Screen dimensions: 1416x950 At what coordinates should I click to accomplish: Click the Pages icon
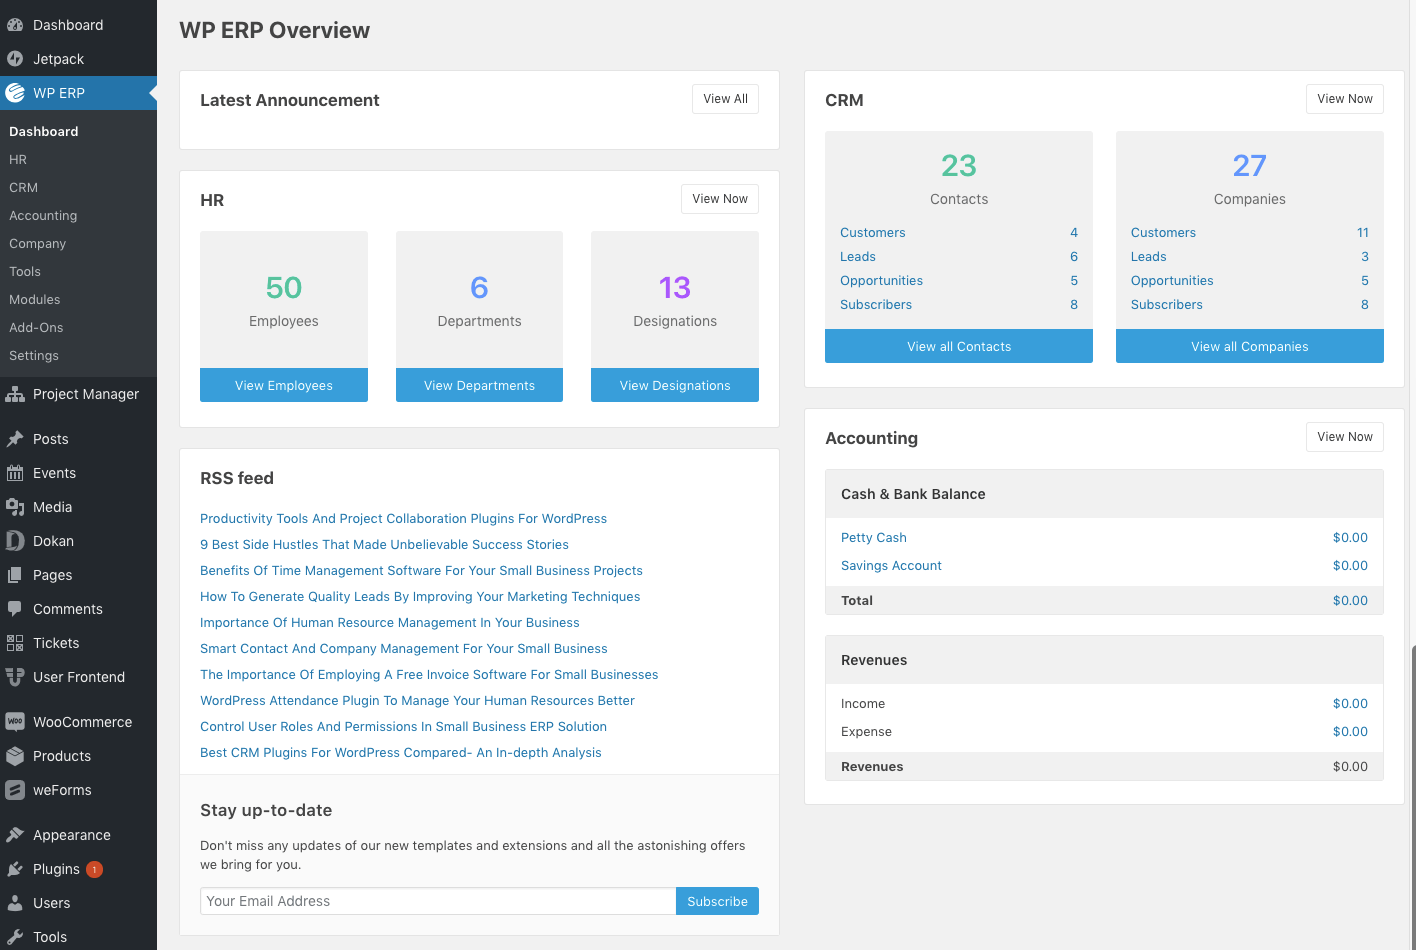click(15, 575)
